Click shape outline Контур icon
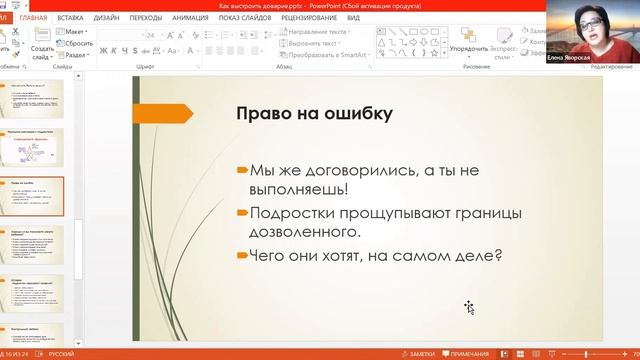Image resolution: width=640 pixels, height=360 pixels. (x=525, y=42)
